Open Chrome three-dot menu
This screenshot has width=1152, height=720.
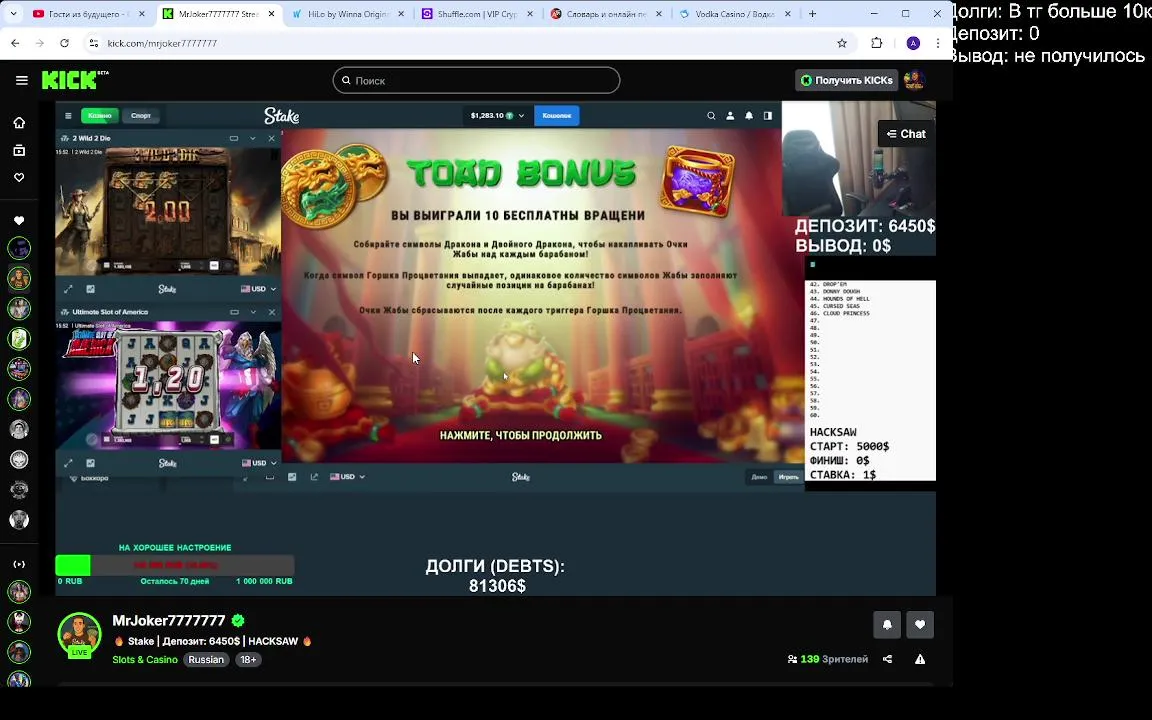(937, 43)
